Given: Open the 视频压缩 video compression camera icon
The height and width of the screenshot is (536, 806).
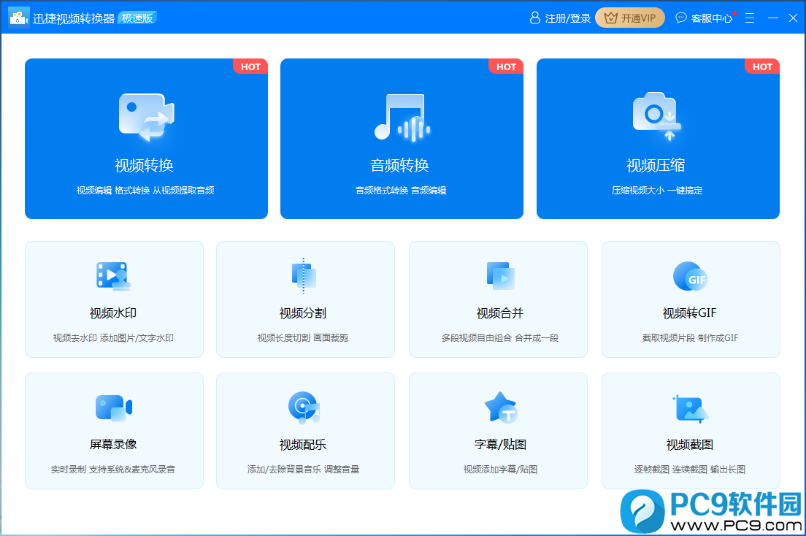Looking at the screenshot, I should tap(657, 117).
